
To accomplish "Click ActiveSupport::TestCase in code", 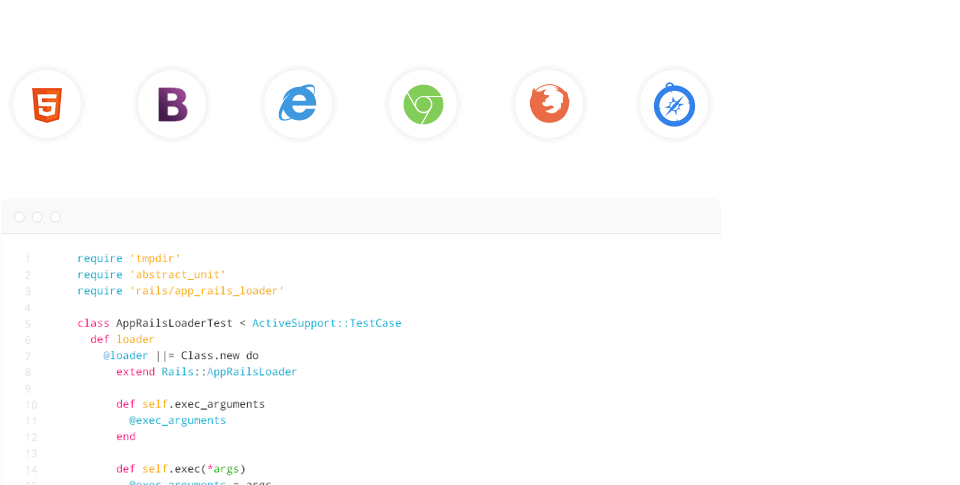I will pos(326,323).
